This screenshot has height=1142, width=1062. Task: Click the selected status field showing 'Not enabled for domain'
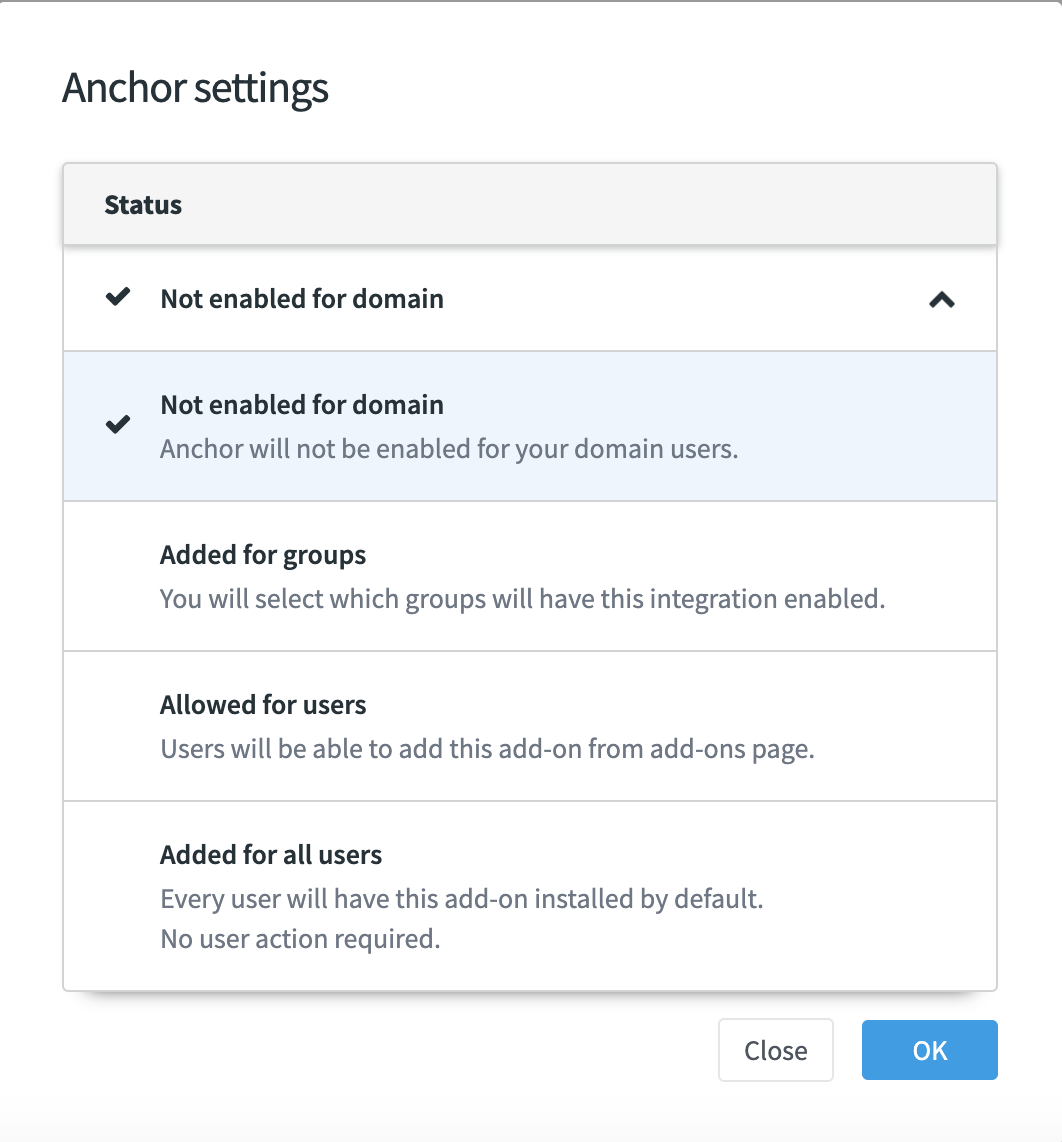coord(302,298)
